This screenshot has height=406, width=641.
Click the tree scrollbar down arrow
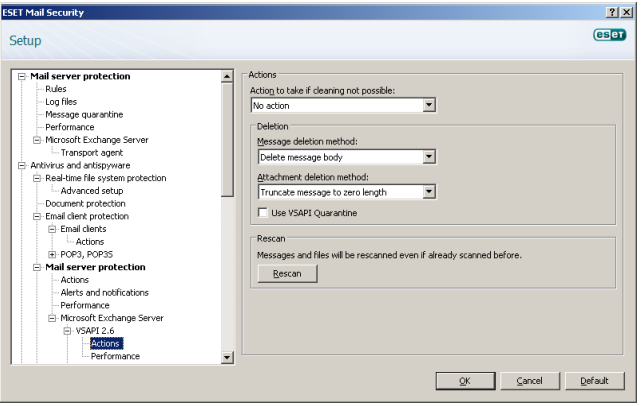(229, 359)
